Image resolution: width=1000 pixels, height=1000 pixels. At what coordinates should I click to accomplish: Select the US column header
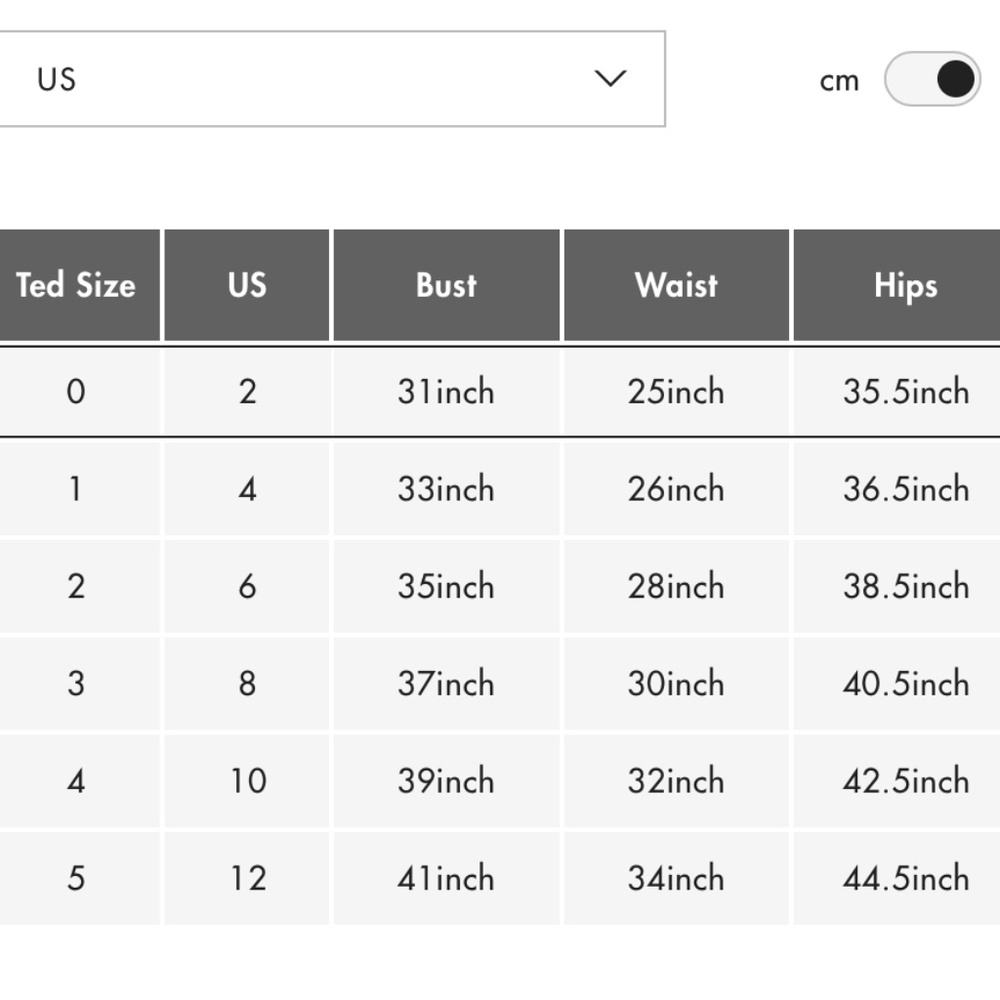click(x=247, y=285)
